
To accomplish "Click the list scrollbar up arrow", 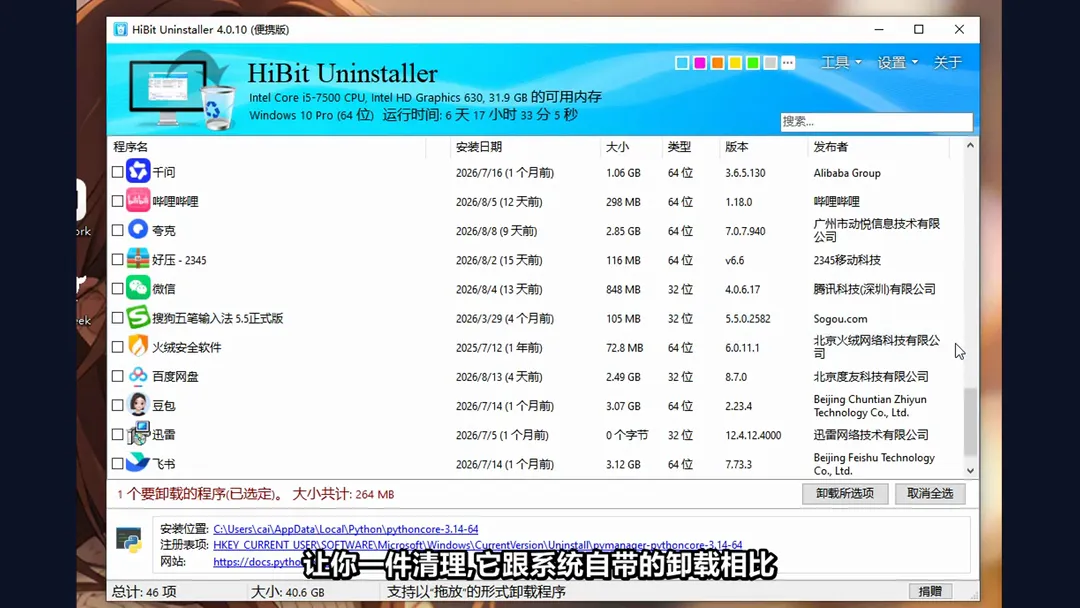I will coord(970,145).
